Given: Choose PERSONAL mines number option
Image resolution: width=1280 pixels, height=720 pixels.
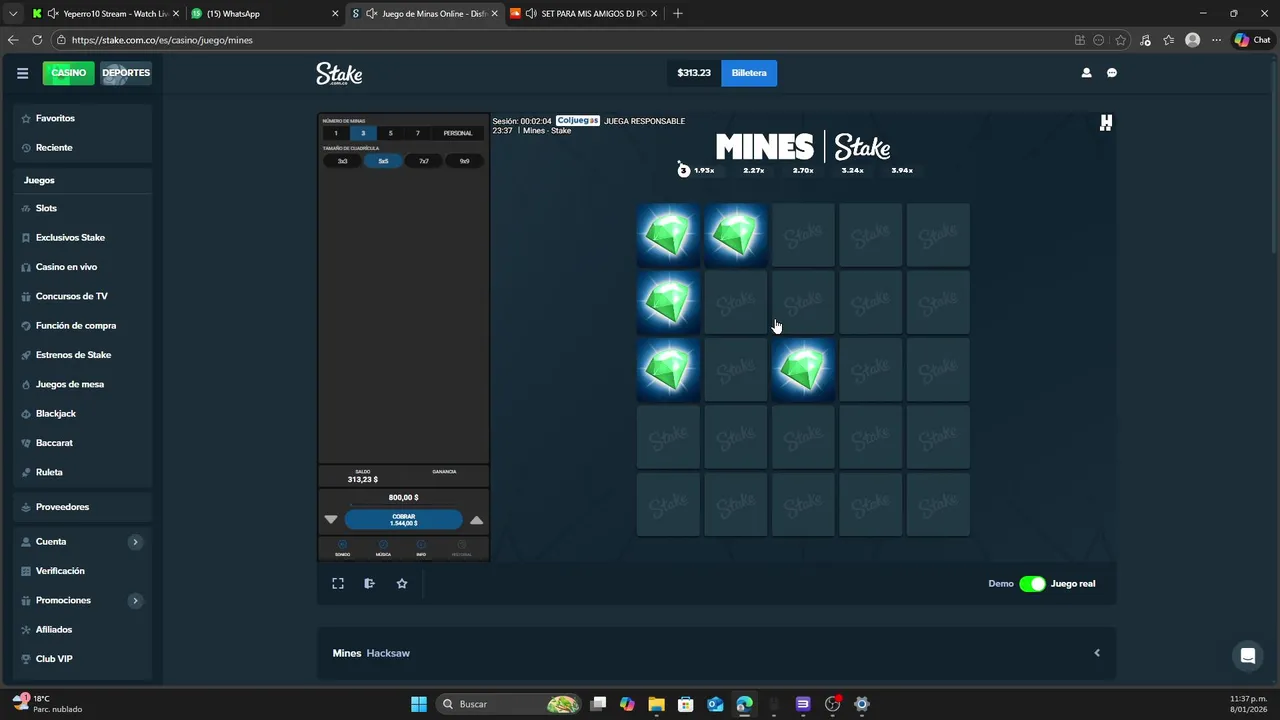Looking at the screenshot, I should pos(458,133).
